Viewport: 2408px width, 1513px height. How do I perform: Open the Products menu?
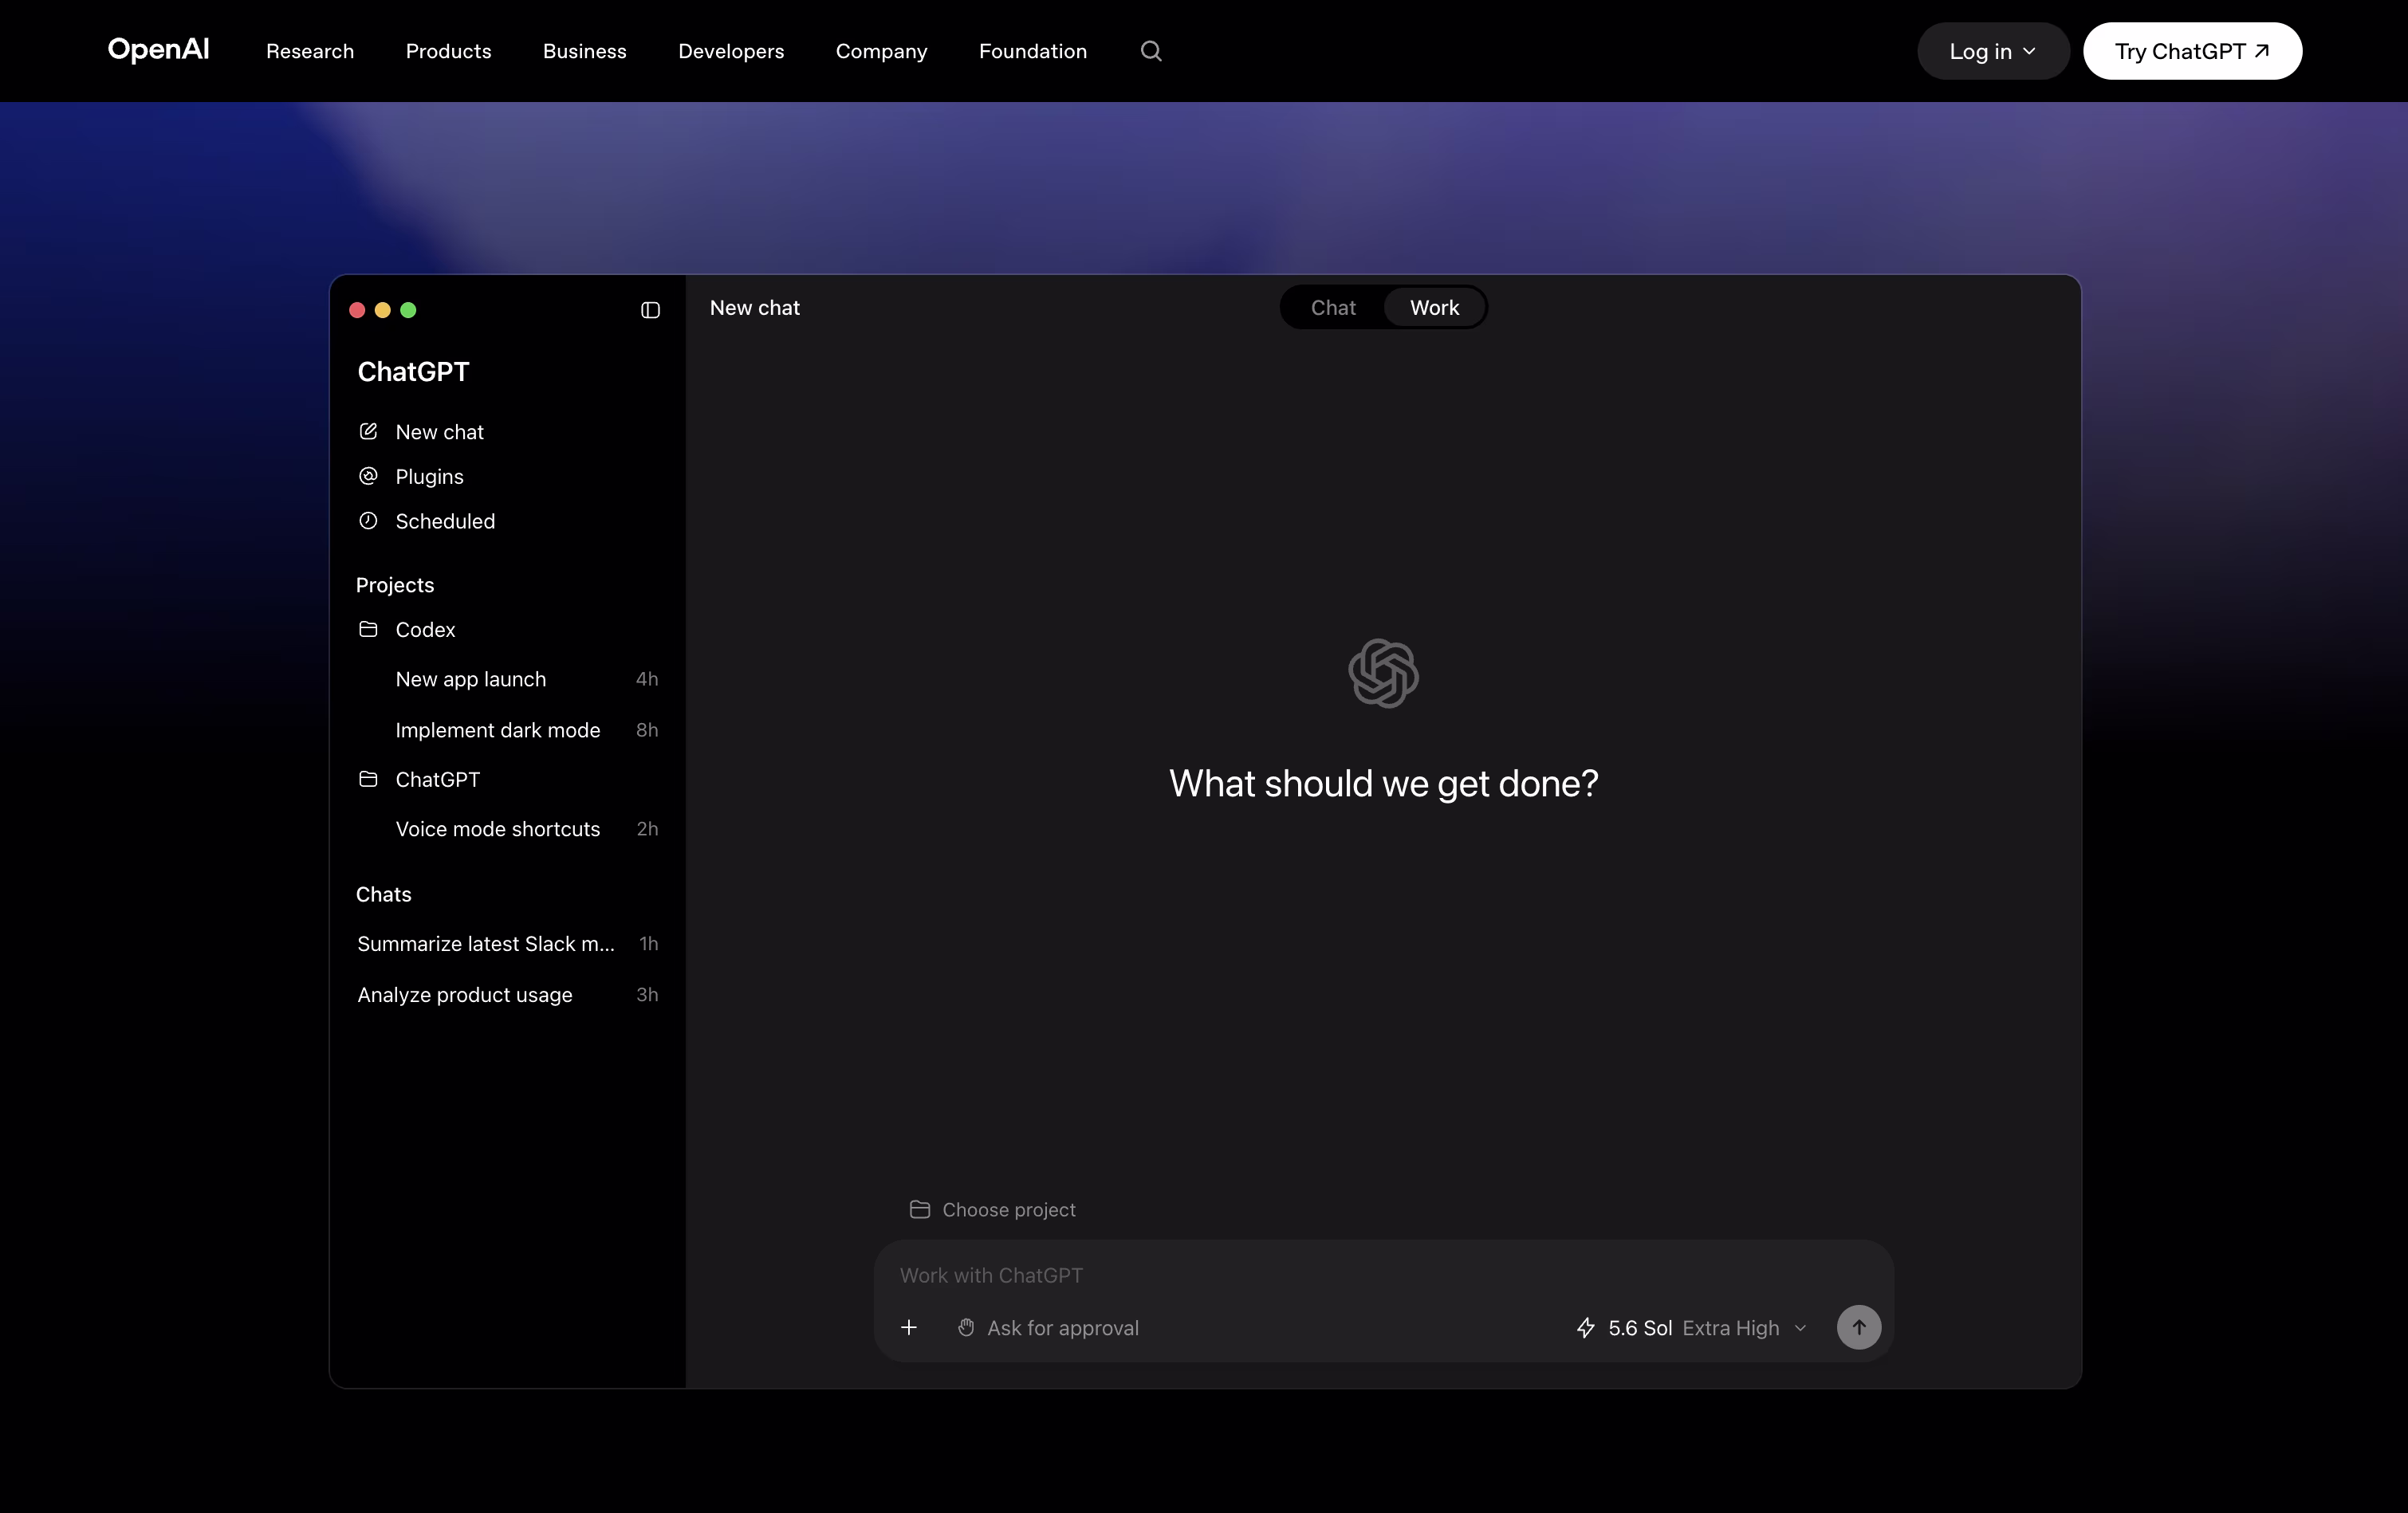448,51
